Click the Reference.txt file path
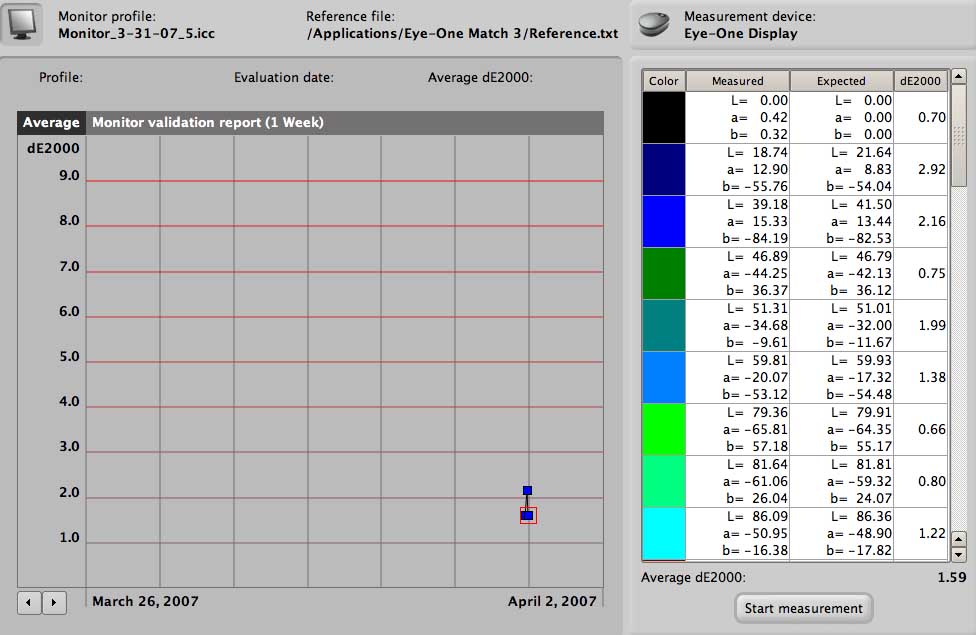The width and height of the screenshot is (976, 635). coord(462,34)
